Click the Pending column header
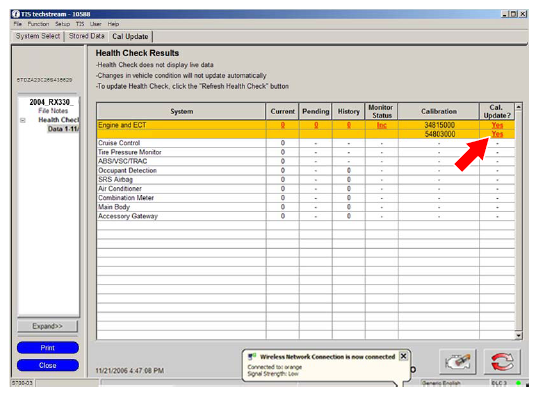This screenshot has width=538, height=396. point(316,111)
